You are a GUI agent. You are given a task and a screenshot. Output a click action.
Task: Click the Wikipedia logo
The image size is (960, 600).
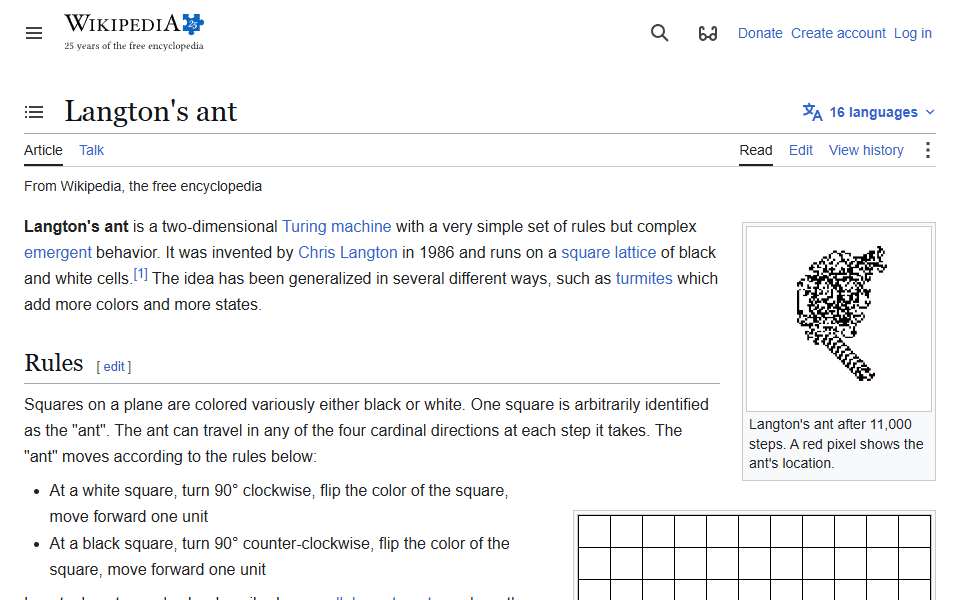pyautogui.click(x=134, y=32)
